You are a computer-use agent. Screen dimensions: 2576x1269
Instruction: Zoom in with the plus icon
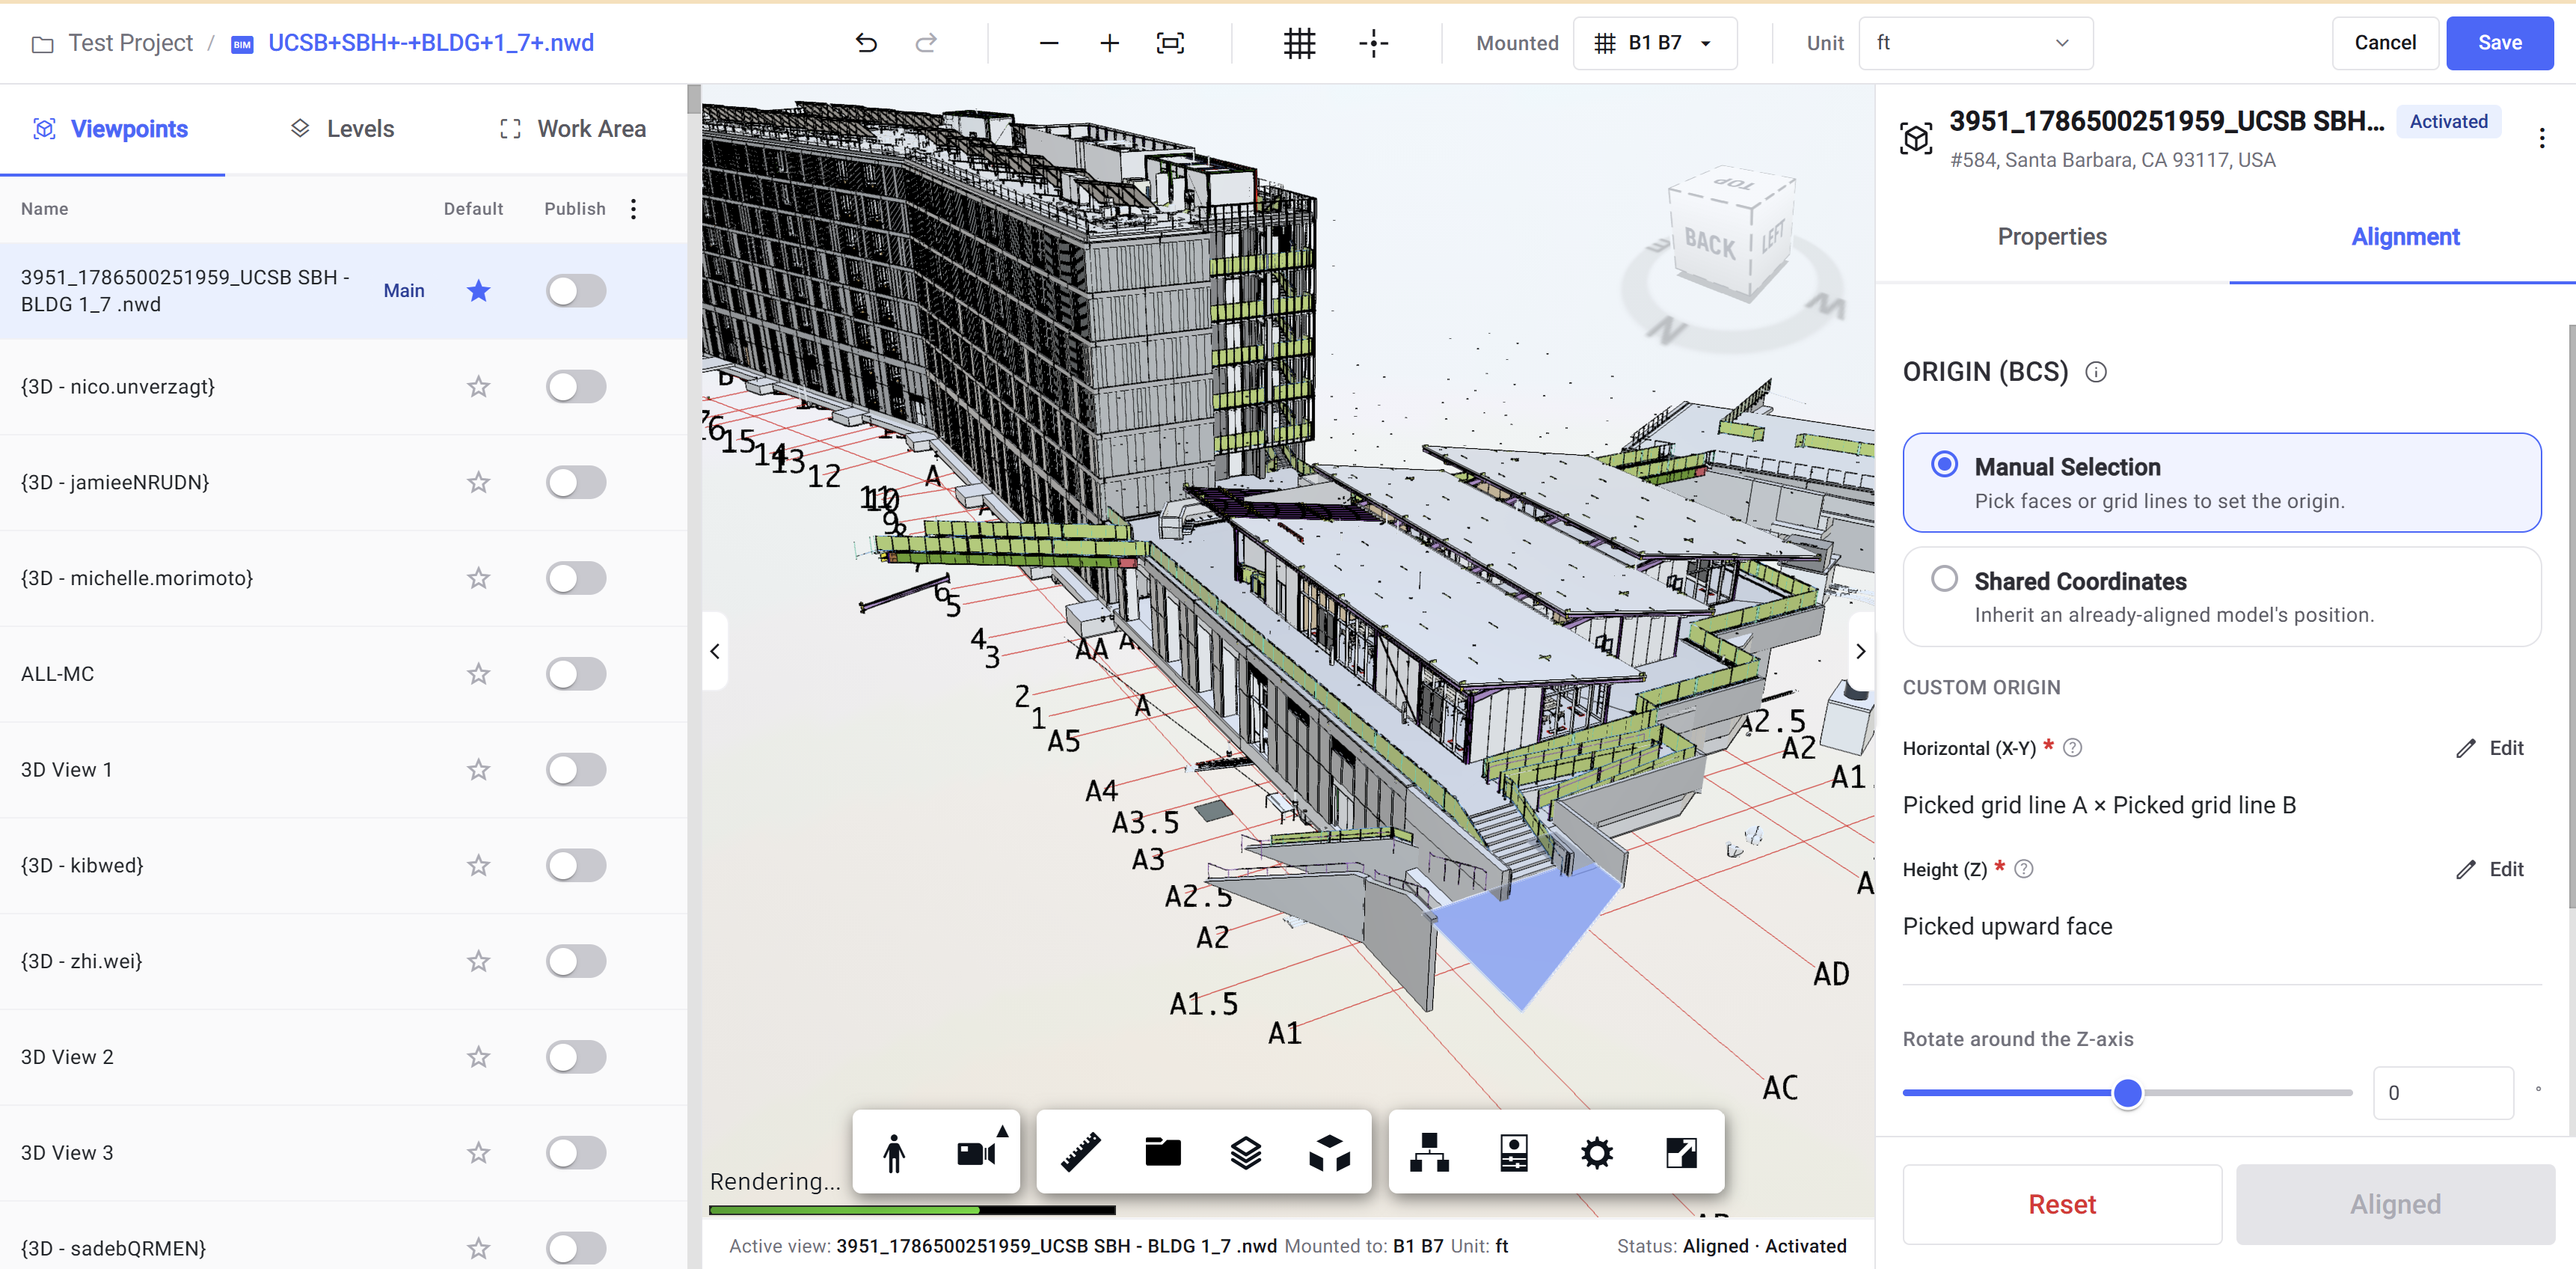1109,43
